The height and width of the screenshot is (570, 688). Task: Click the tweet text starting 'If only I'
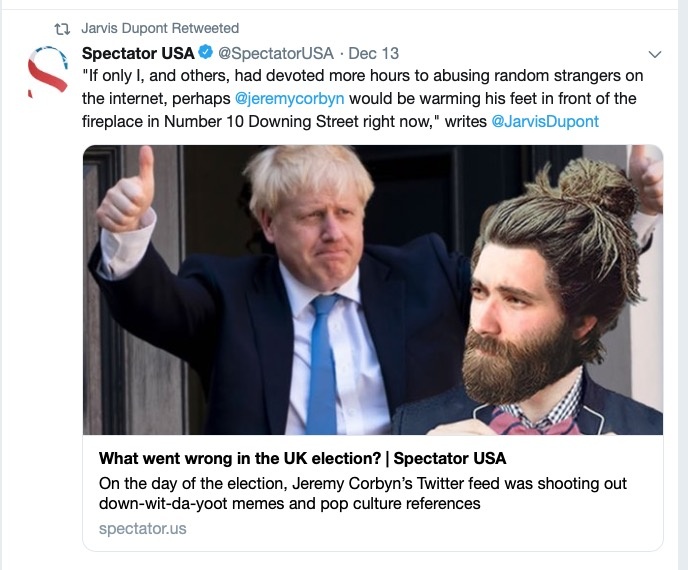click(x=362, y=98)
